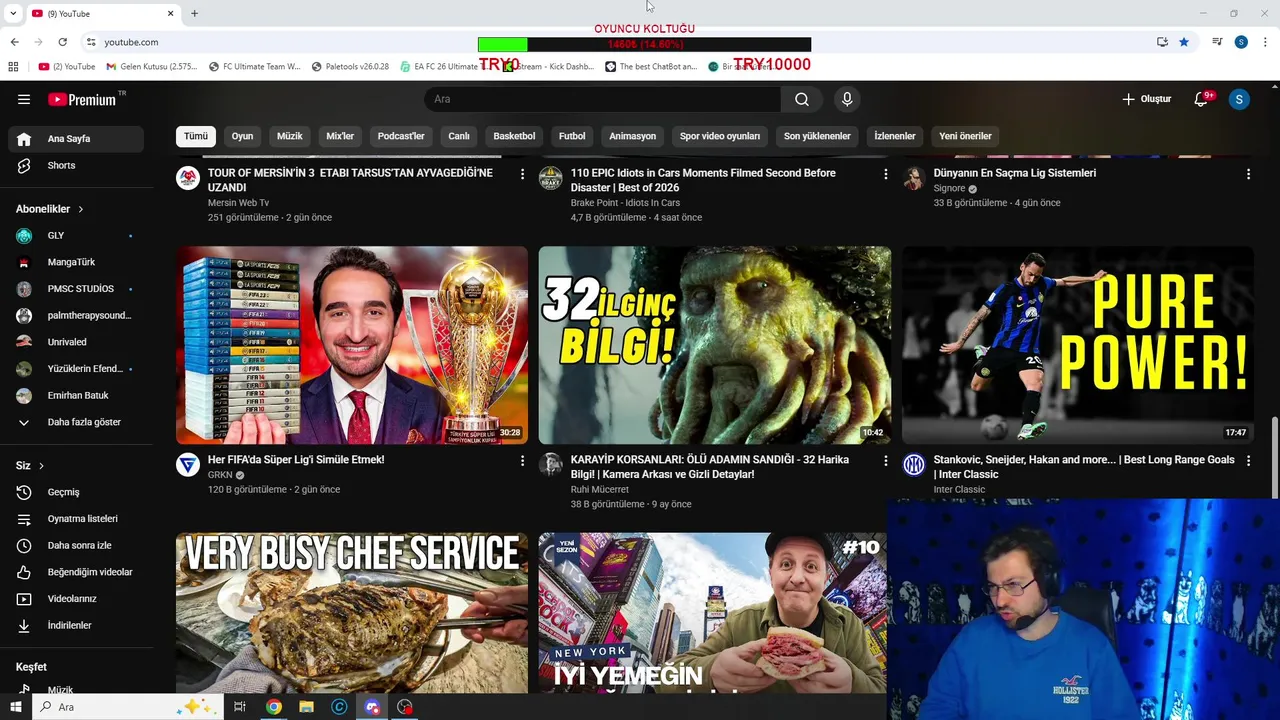Viewport: 1280px width, 720px height.
Task: Open the notifications bell
Action: click(1201, 99)
